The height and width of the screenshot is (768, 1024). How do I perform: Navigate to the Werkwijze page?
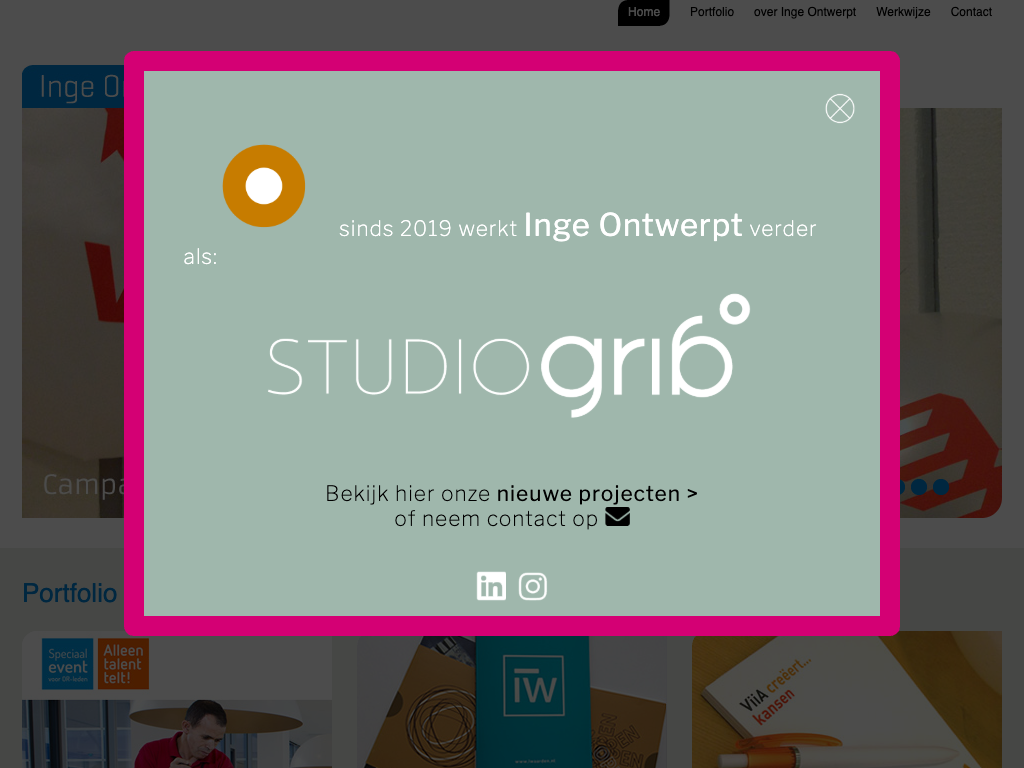pos(903,13)
